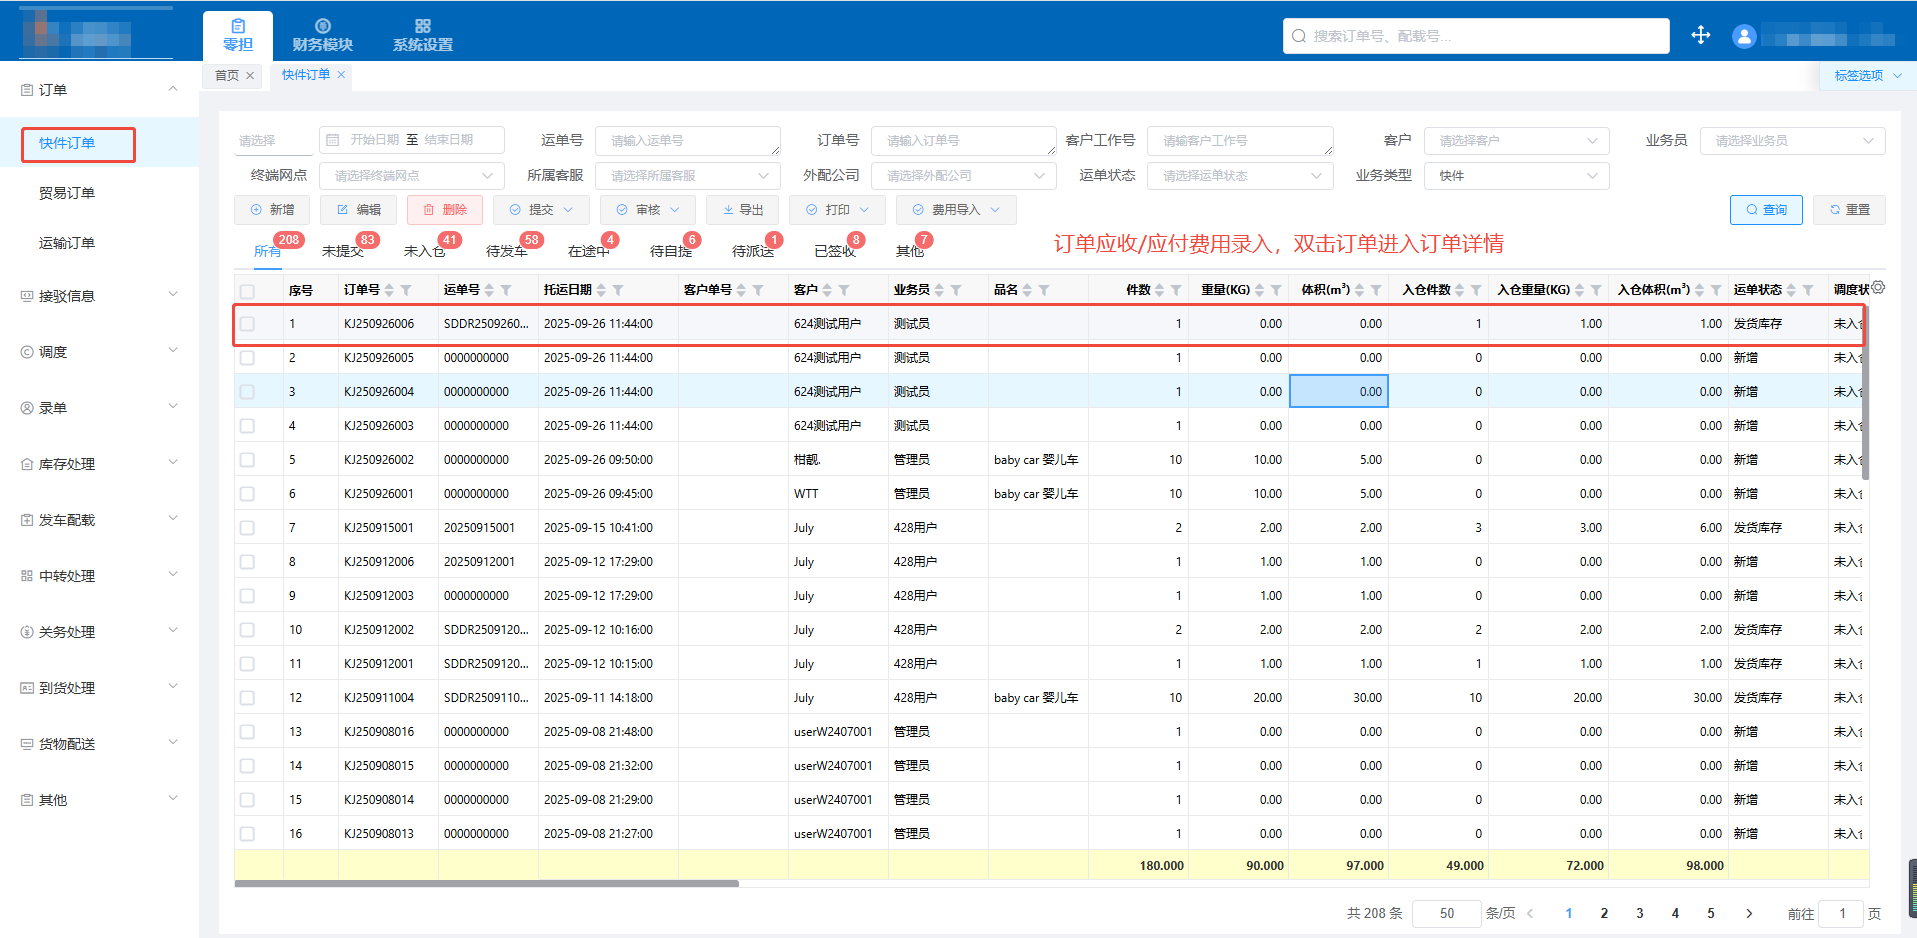Sort by 托运日期 column arrows
Image resolution: width=1917 pixels, height=938 pixels.
601,290
